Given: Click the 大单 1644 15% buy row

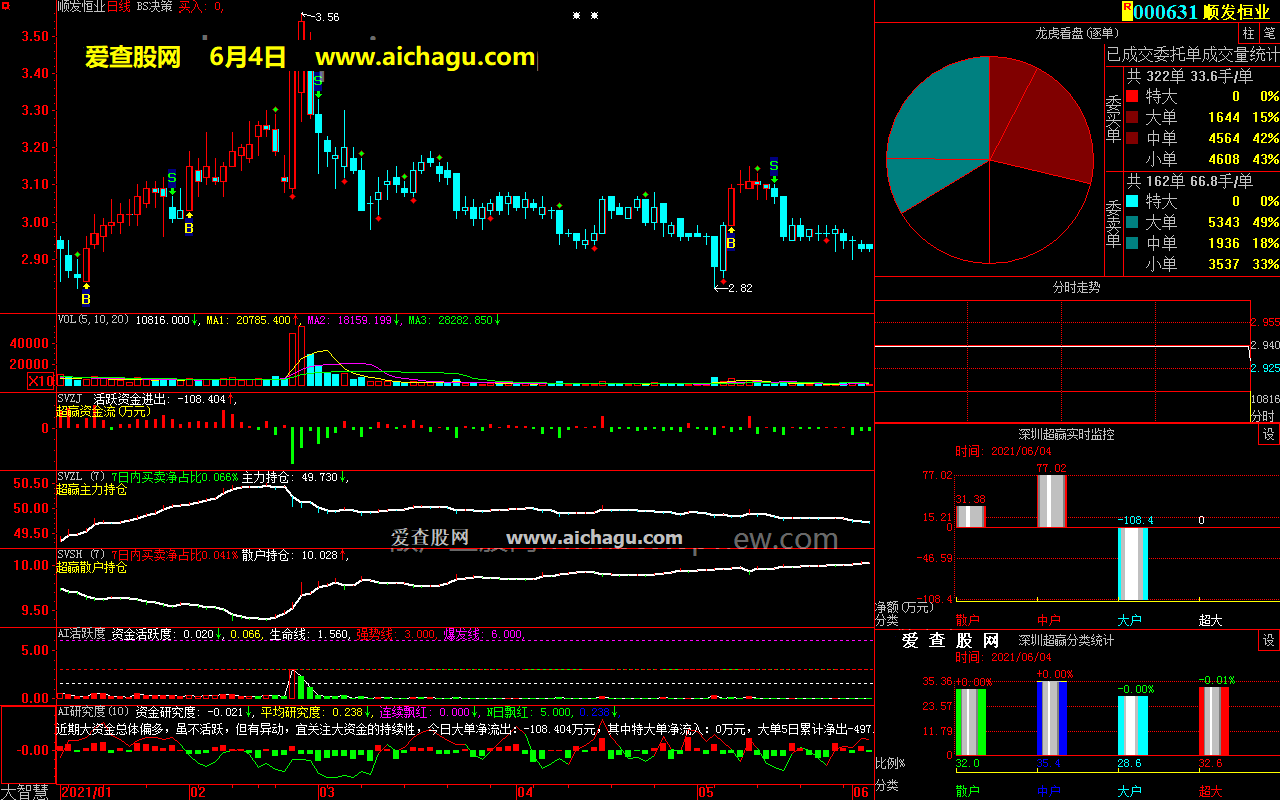Looking at the screenshot, I should tap(1202, 118).
